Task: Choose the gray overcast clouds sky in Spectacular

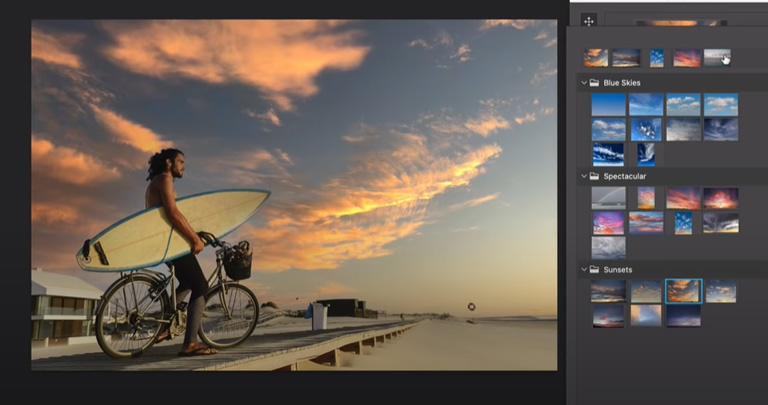Action: (x=608, y=247)
